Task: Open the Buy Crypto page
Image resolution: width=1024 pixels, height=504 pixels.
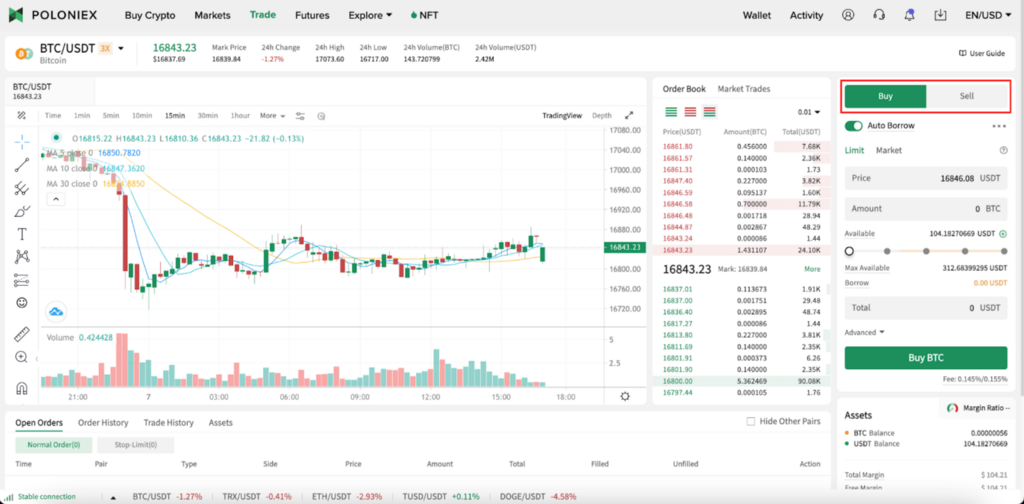Action: tap(150, 15)
